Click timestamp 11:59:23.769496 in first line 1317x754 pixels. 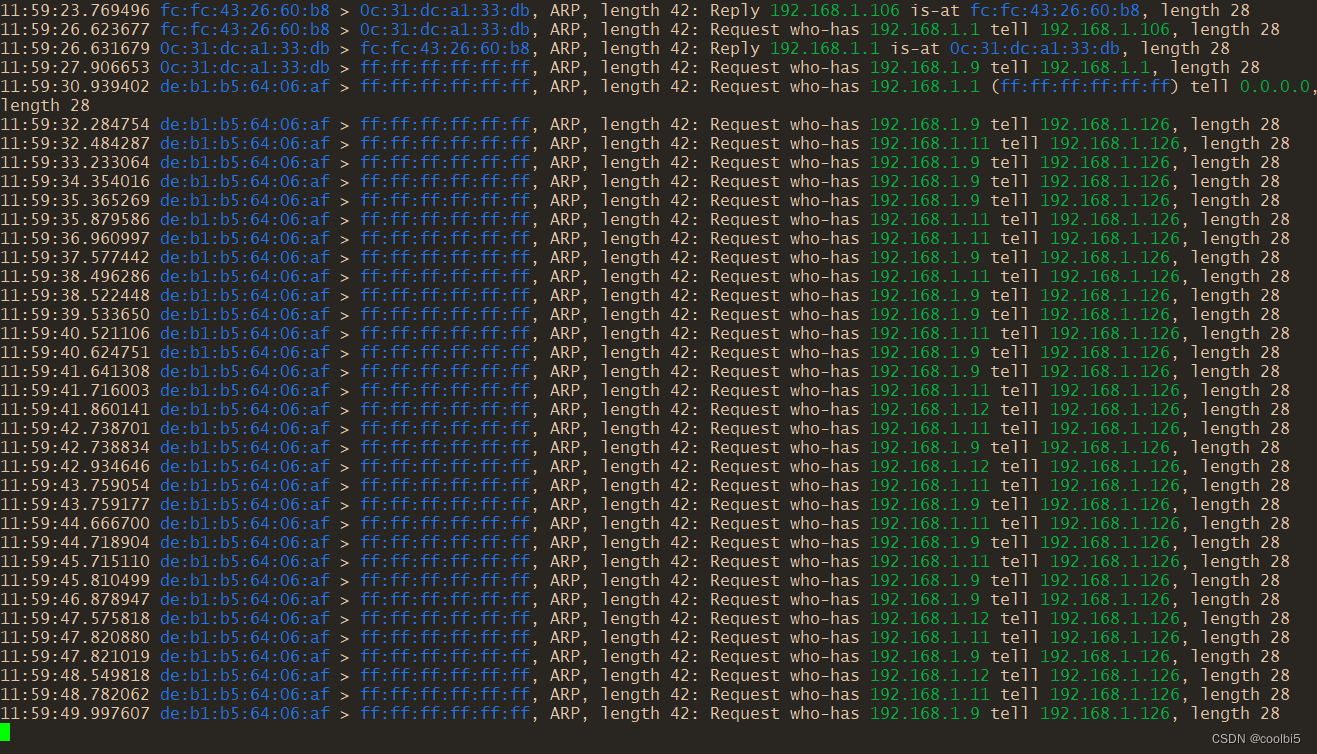pyautogui.click(x=75, y=11)
